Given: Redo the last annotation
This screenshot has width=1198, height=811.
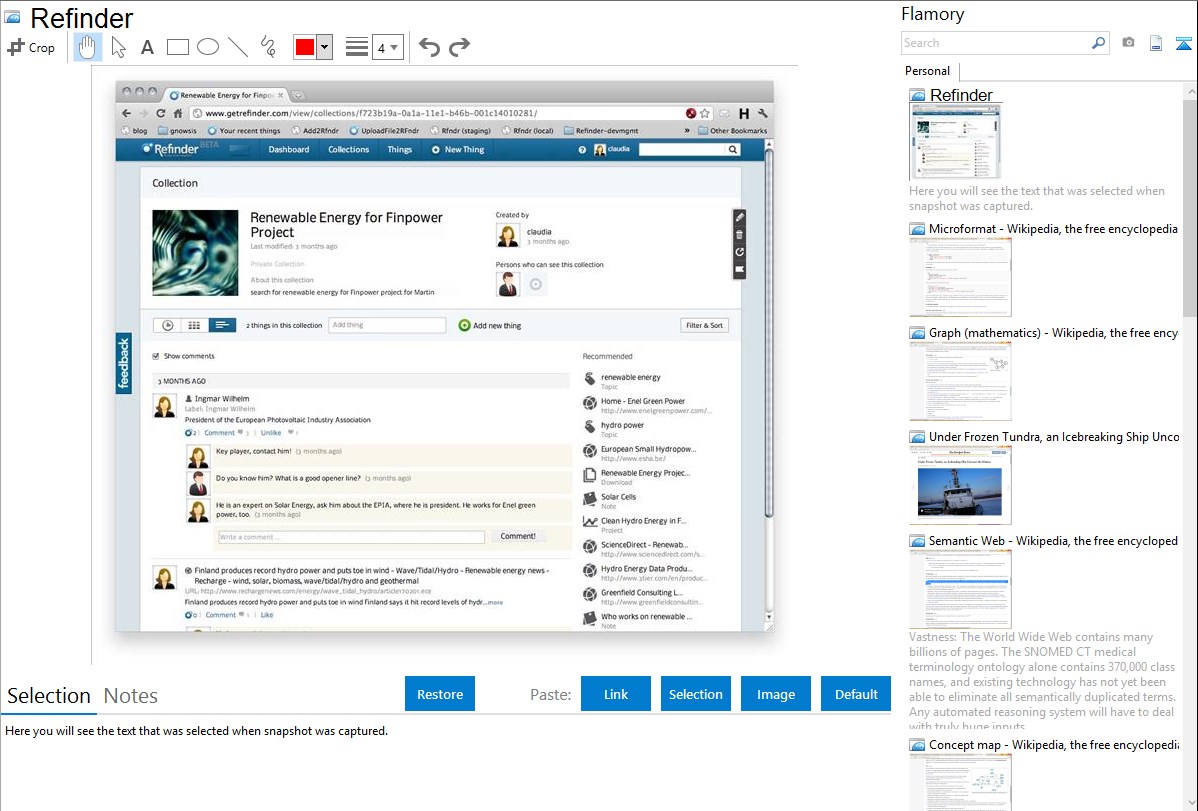Looking at the screenshot, I should point(459,47).
